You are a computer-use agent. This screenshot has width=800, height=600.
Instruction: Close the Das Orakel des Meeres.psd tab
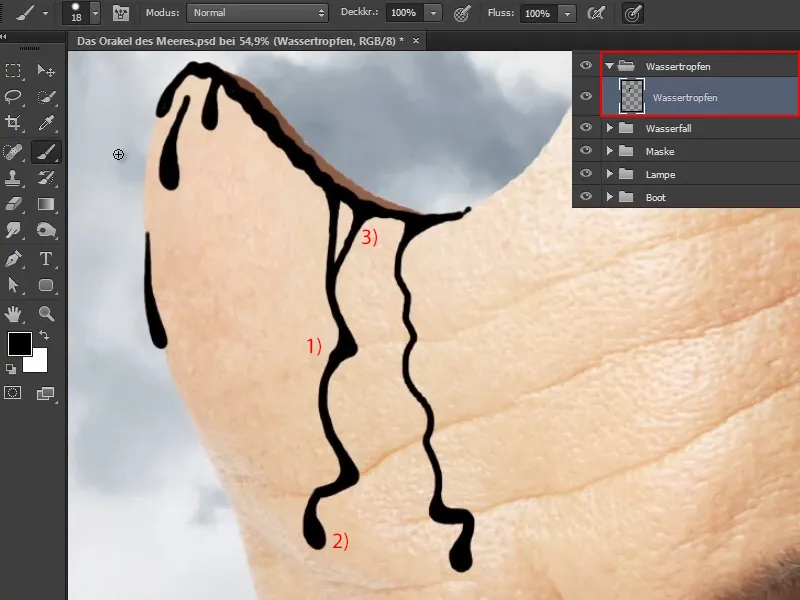click(416, 40)
